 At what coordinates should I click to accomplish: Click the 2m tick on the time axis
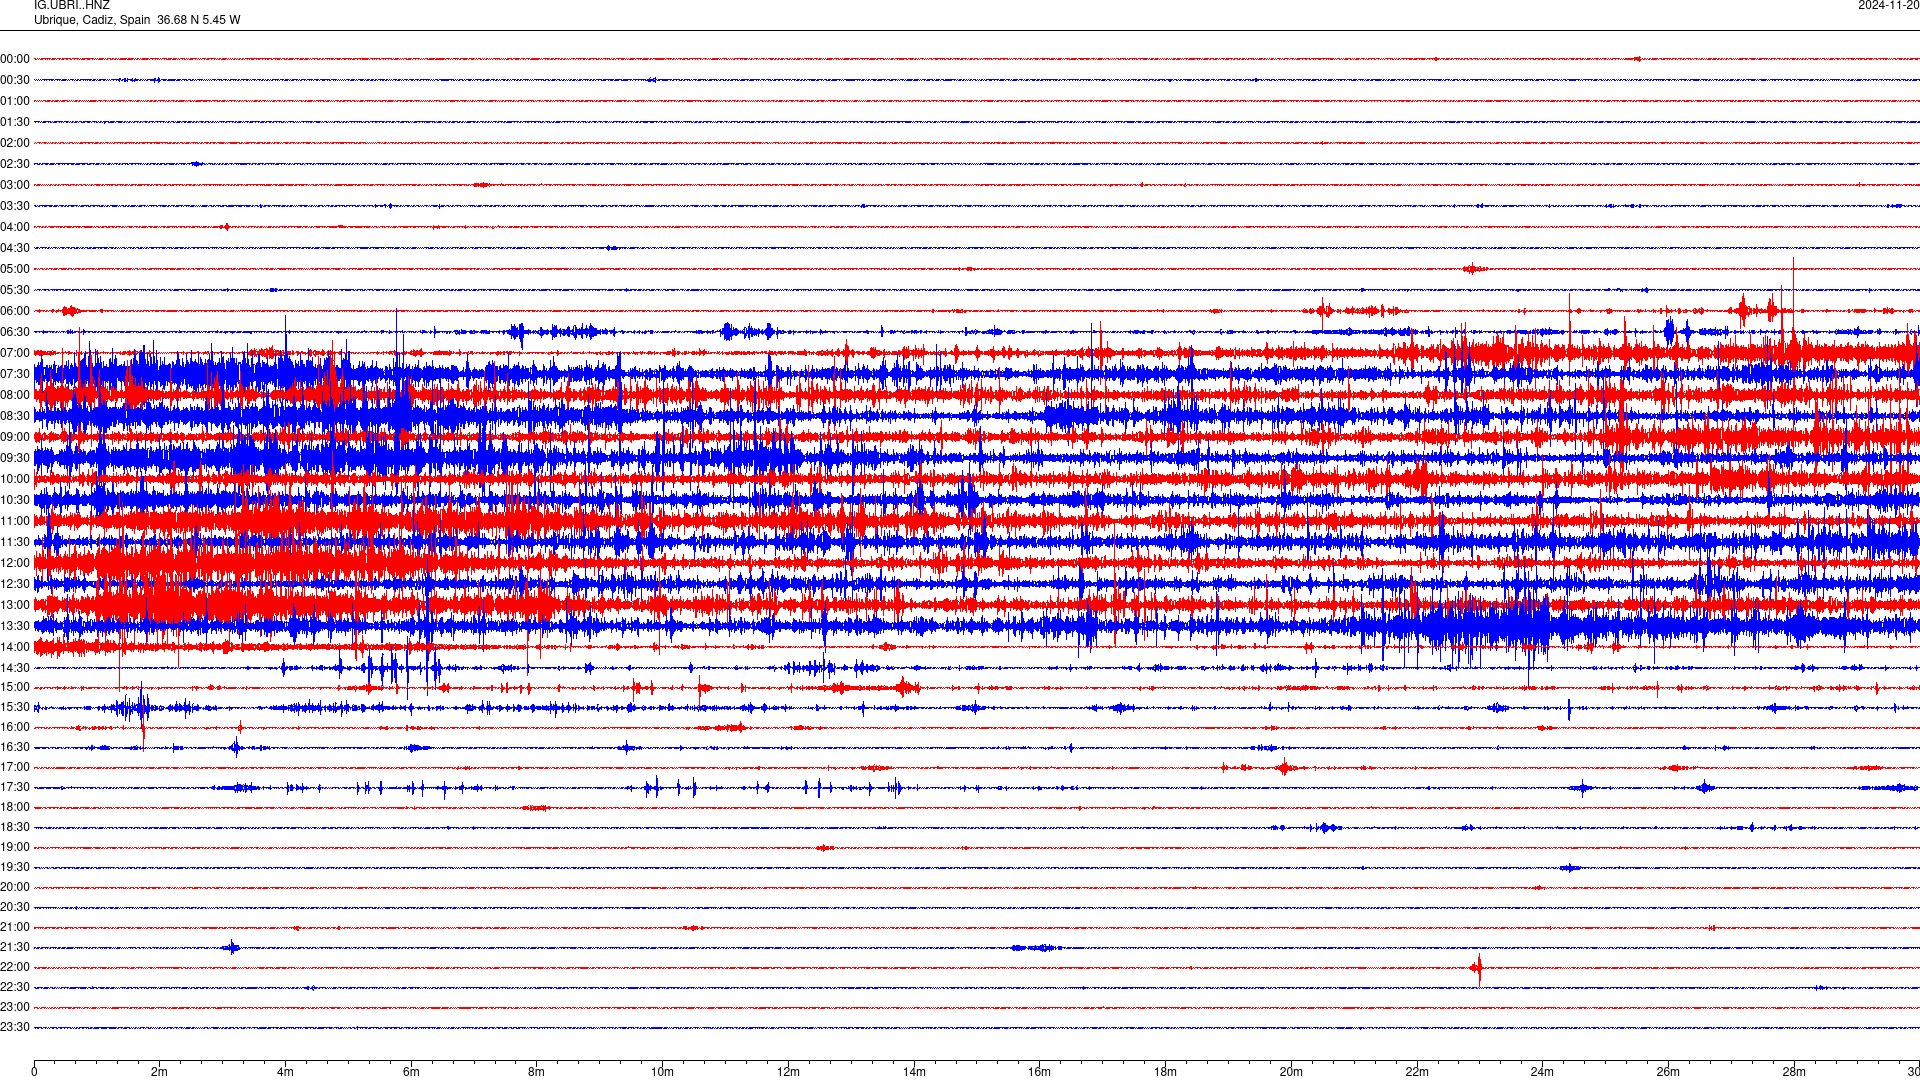[x=160, y=1072]
